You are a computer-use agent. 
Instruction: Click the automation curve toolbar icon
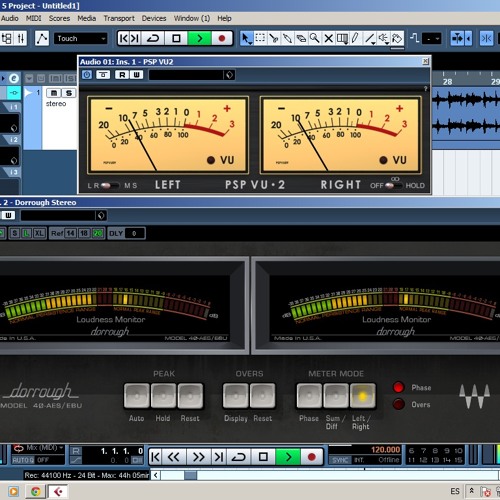42,39
